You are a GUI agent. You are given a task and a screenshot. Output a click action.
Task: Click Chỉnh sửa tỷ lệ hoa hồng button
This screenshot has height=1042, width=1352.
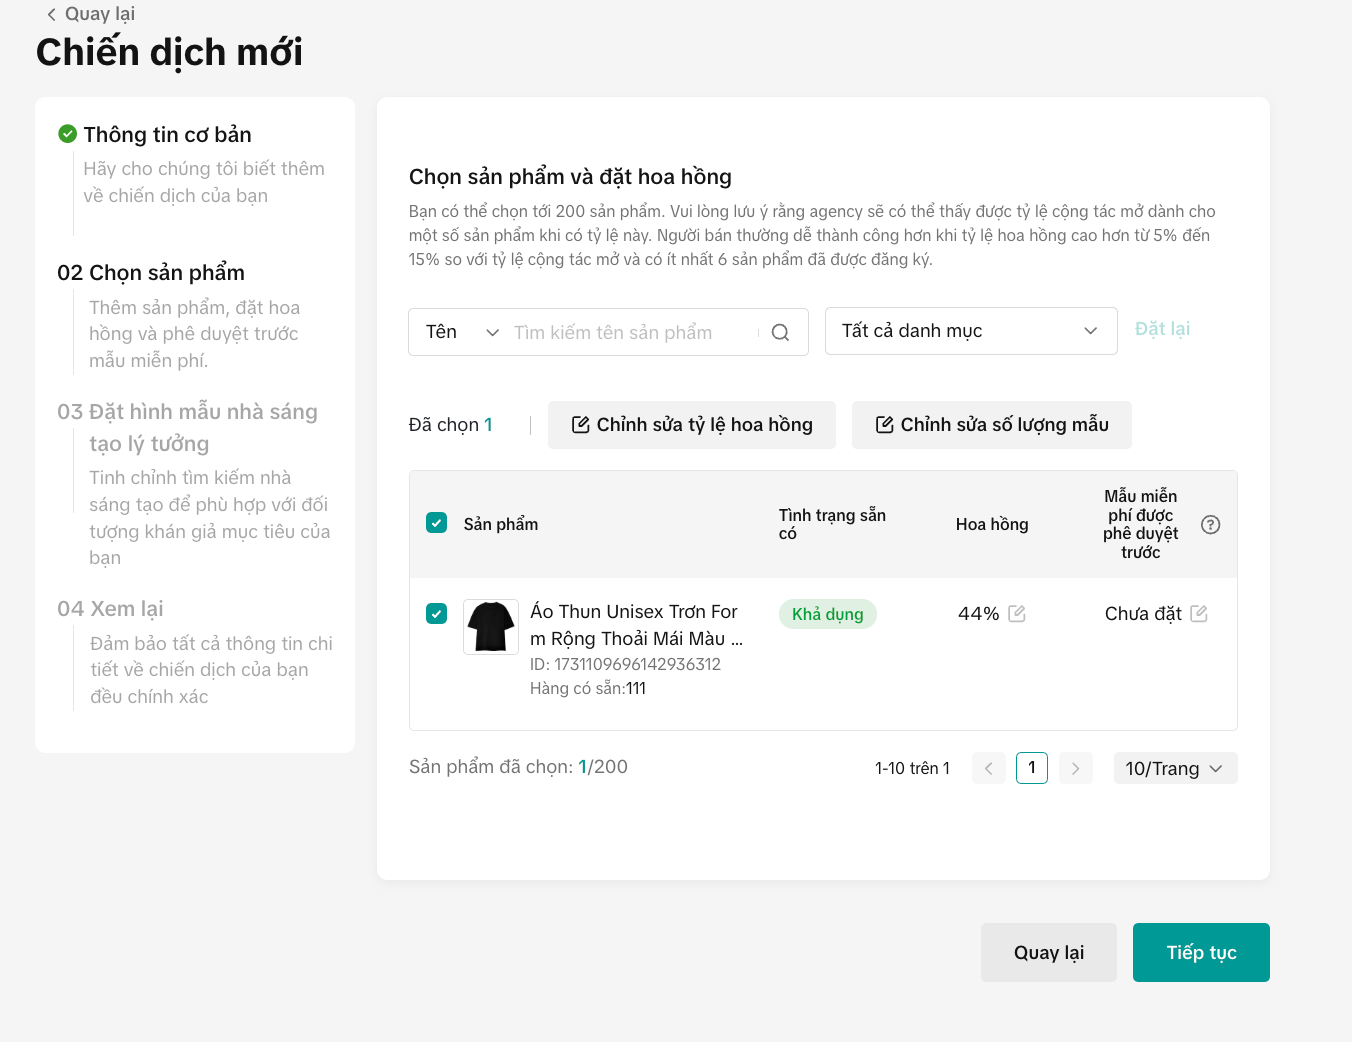coord(691,425)
